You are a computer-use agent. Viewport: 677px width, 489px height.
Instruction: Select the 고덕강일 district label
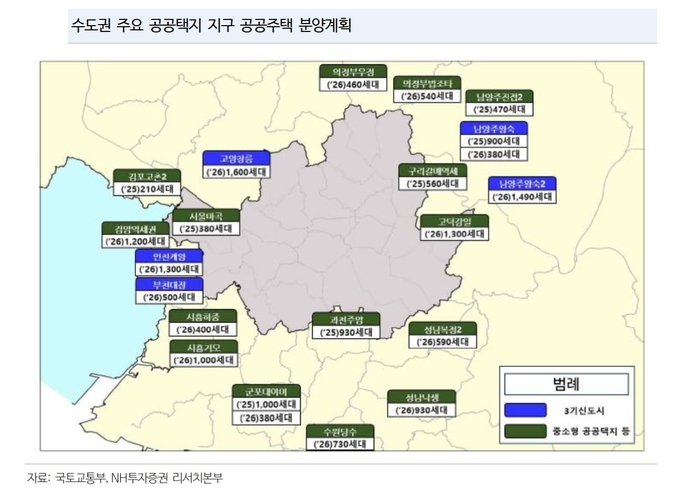455,220
